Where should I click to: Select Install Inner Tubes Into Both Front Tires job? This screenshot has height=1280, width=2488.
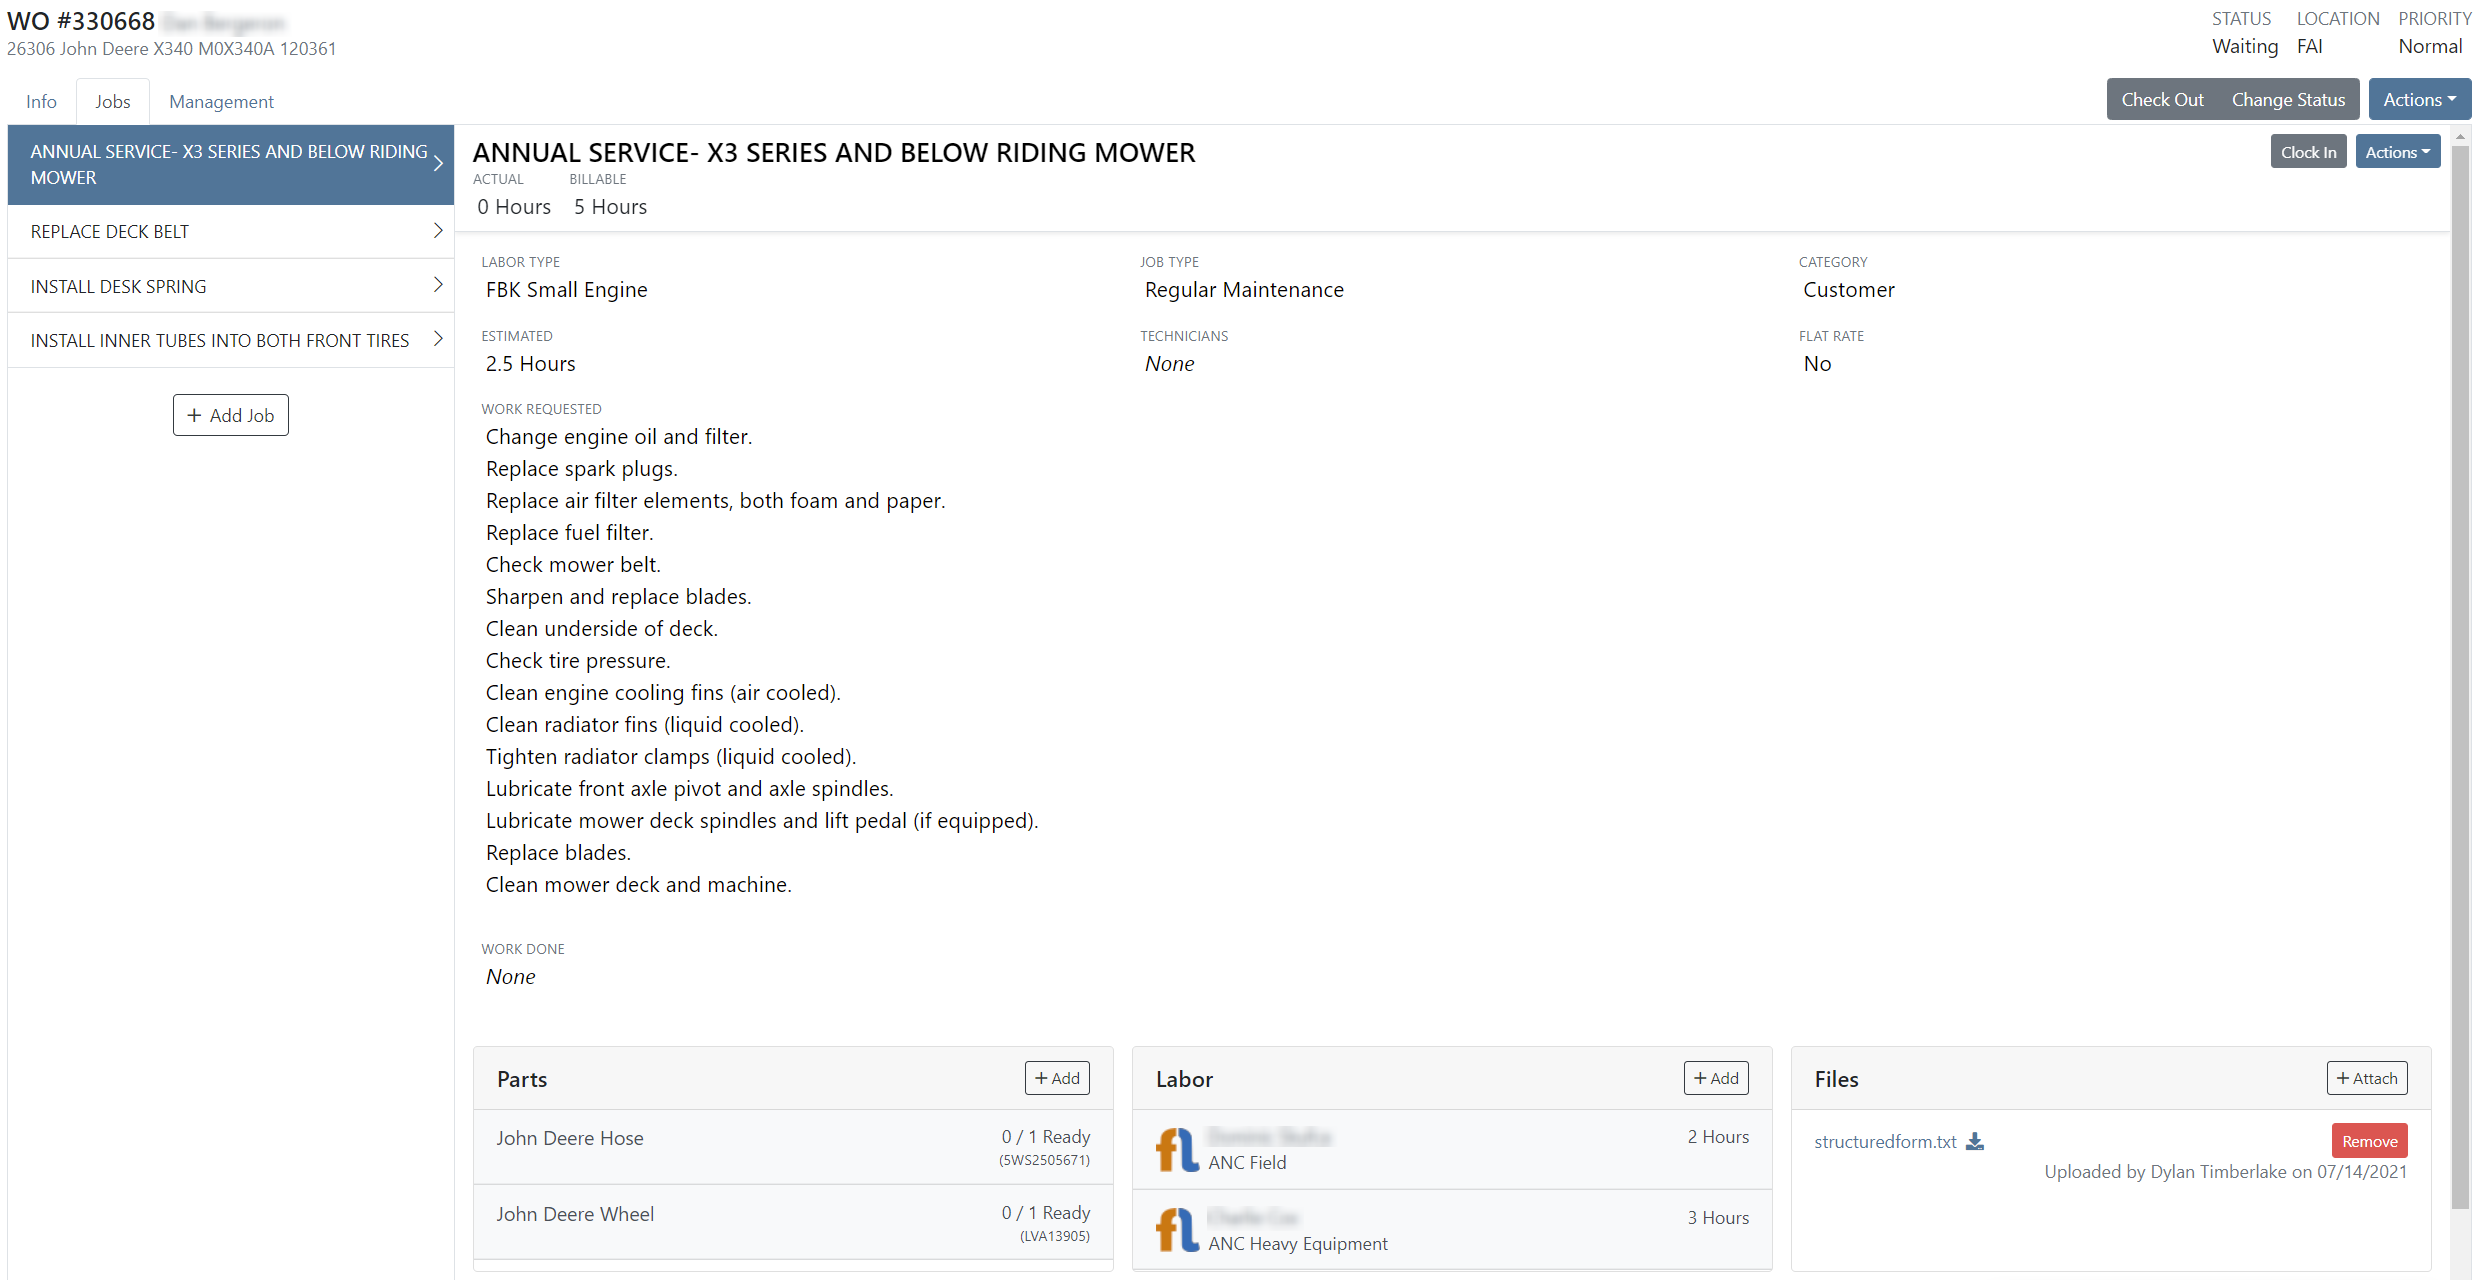(231, 341)
